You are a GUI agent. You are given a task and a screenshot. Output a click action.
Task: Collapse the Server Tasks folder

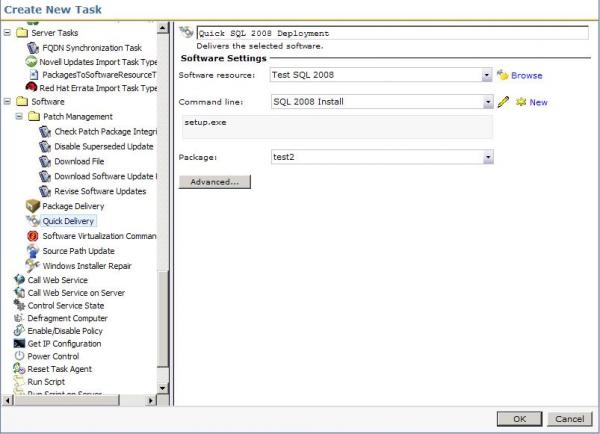(7, 33)
